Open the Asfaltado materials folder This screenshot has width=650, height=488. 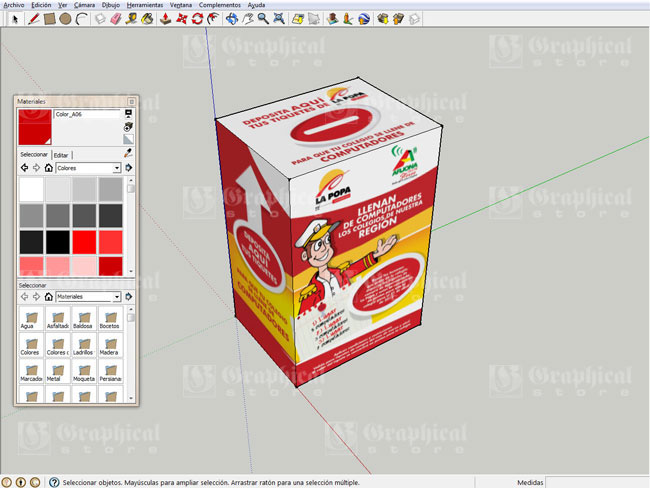tap(58, 320)
